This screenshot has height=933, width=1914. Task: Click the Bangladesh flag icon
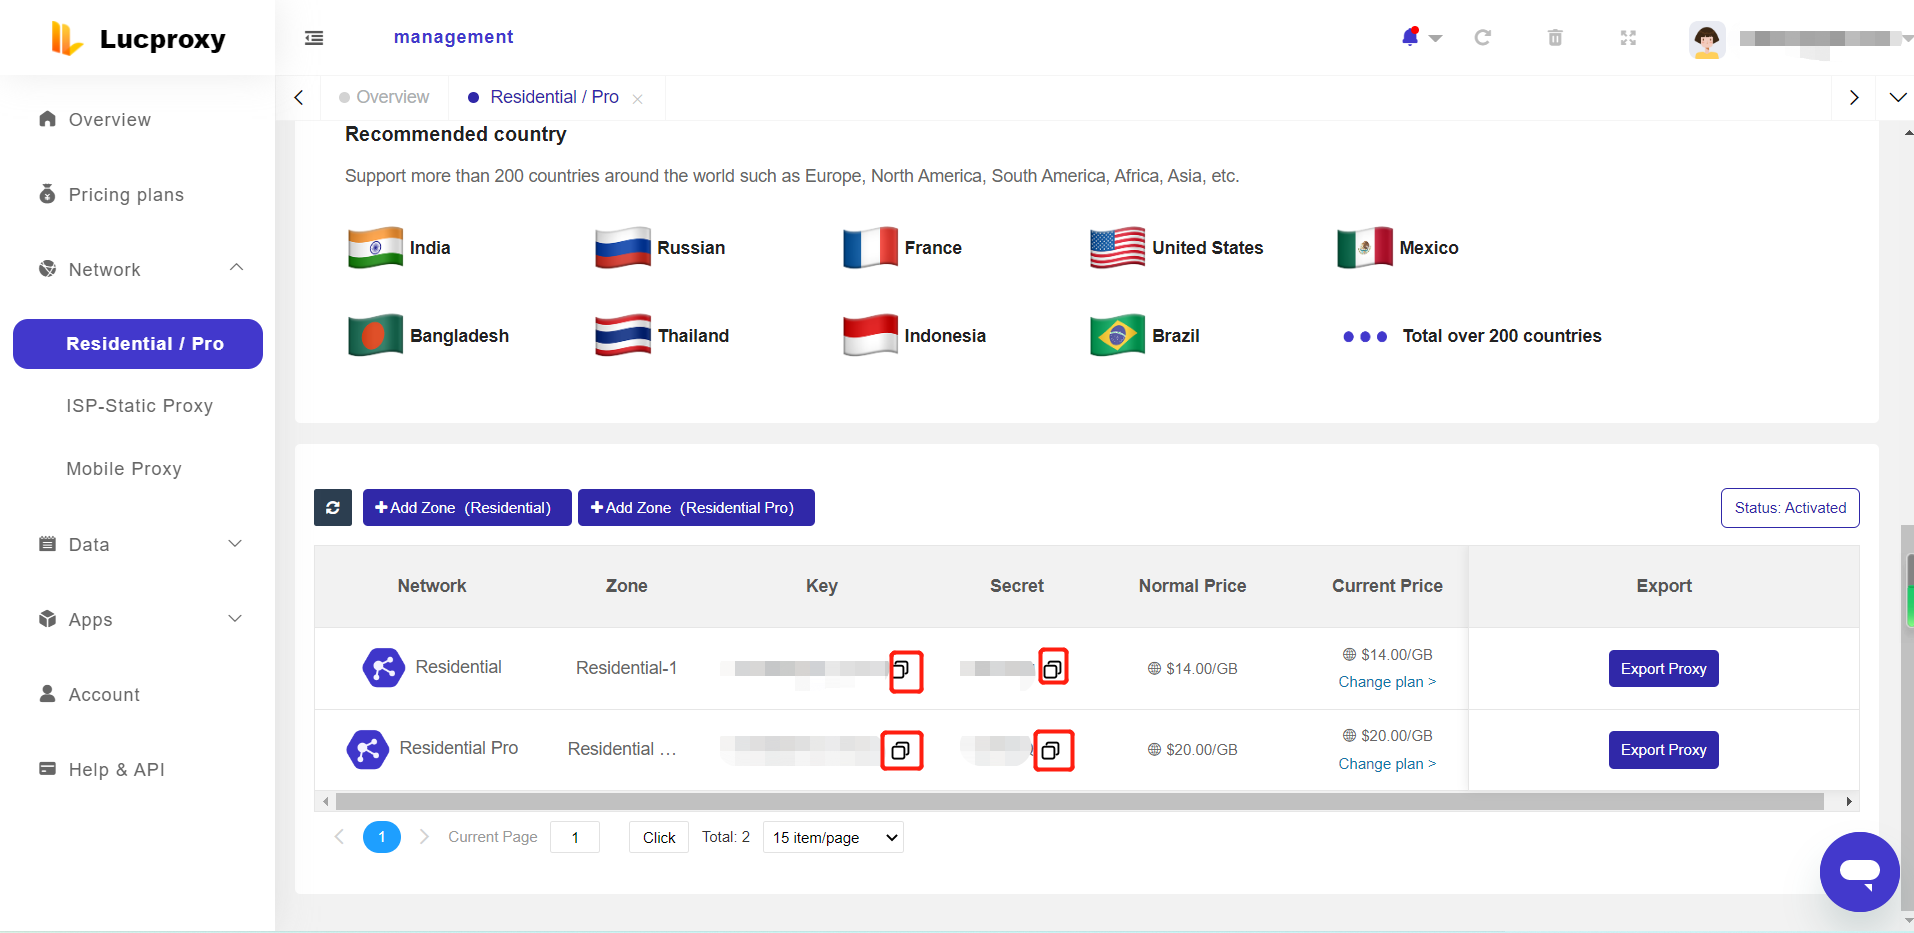[375, 335]
